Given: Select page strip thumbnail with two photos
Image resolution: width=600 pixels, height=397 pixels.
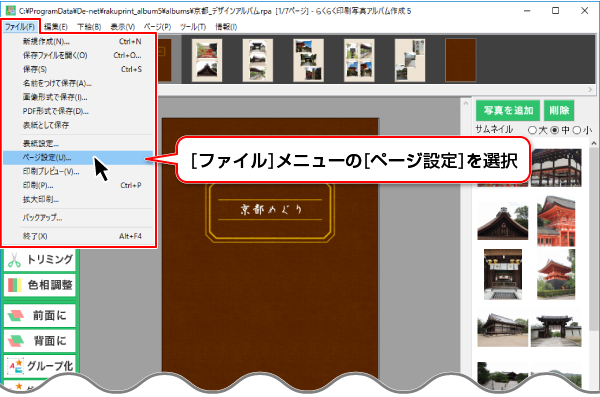Looking at the screenshot, I should point(207,60).
